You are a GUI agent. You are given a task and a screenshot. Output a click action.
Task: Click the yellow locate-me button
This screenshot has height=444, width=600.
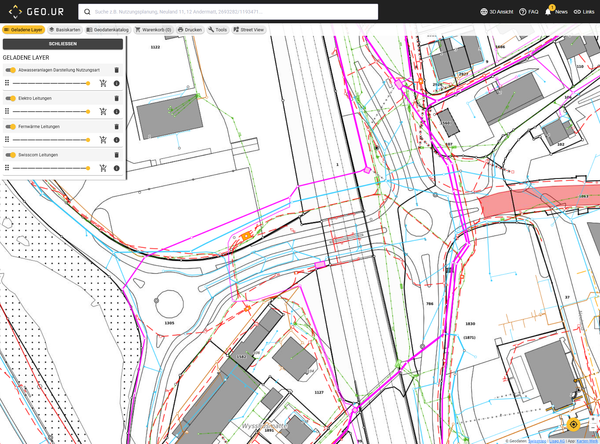573,424
